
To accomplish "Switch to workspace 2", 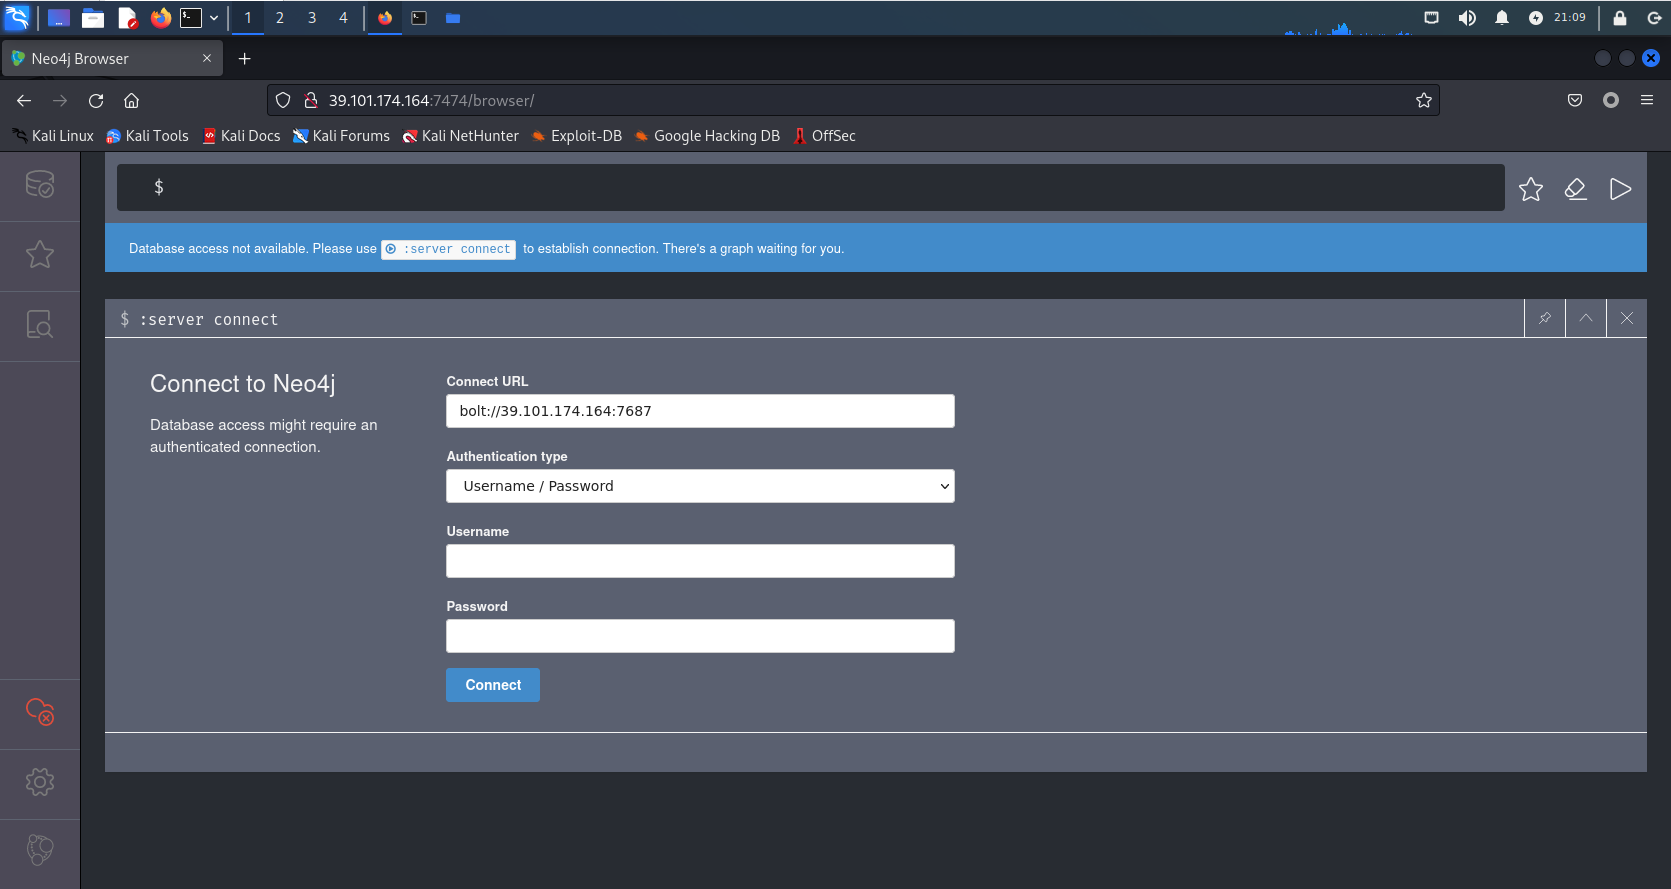I will coord(280,18).
